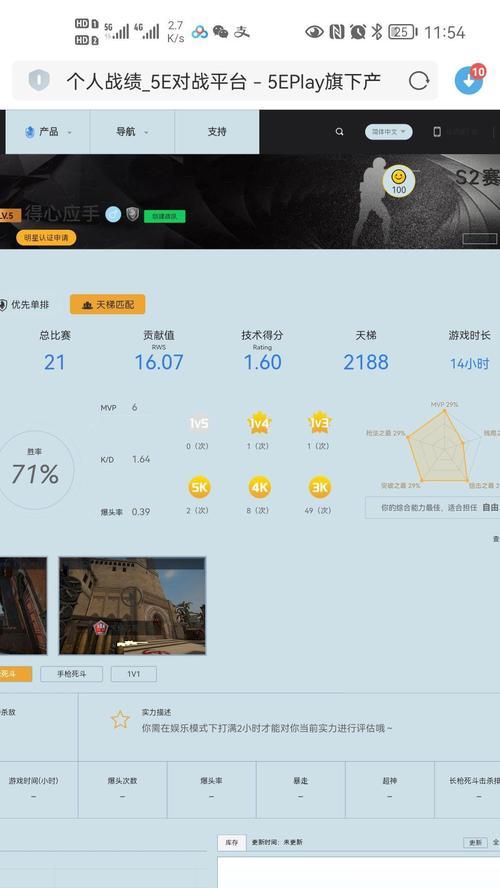Reload the page with the refresh icon

(x=418, y=81)
